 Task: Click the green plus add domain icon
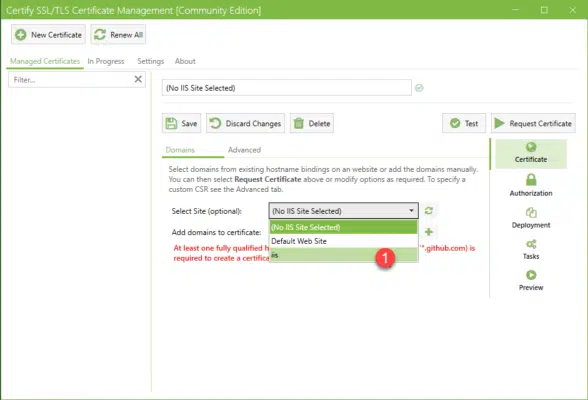(x=429, y=232)
